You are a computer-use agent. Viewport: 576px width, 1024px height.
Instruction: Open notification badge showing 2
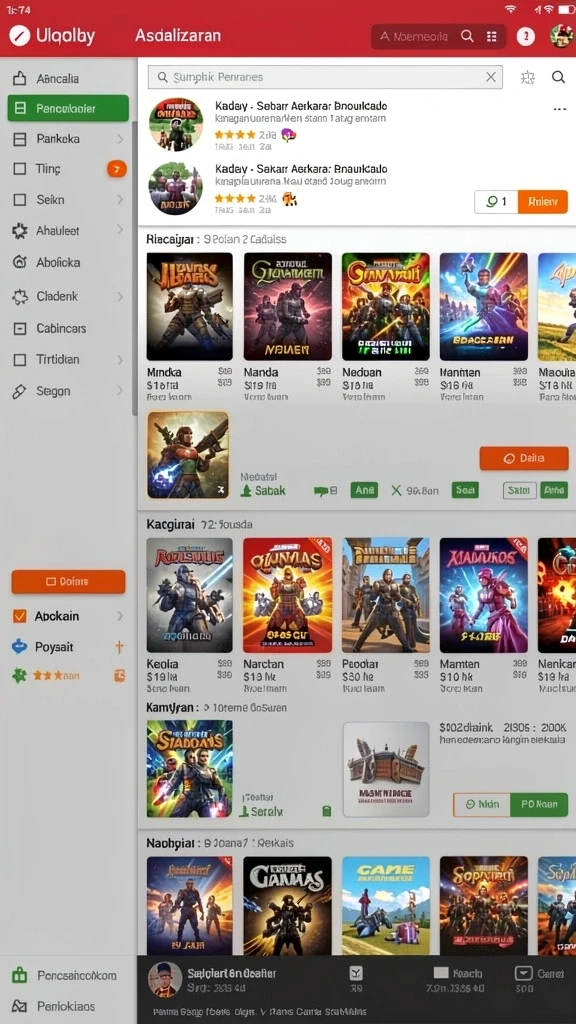tap(526, 37)
